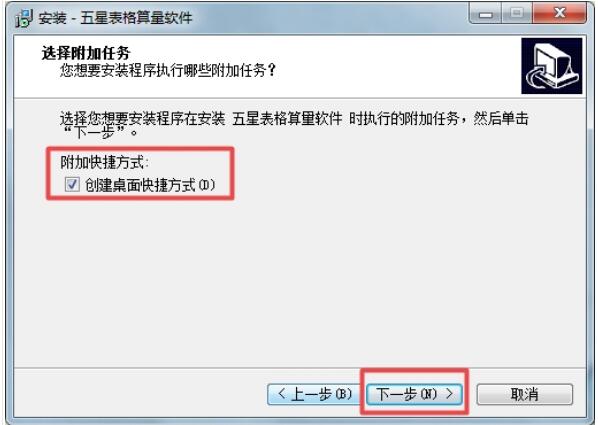Click the 附加快捷方式: group label
598x425 pixels.
[x=104, y=163]
